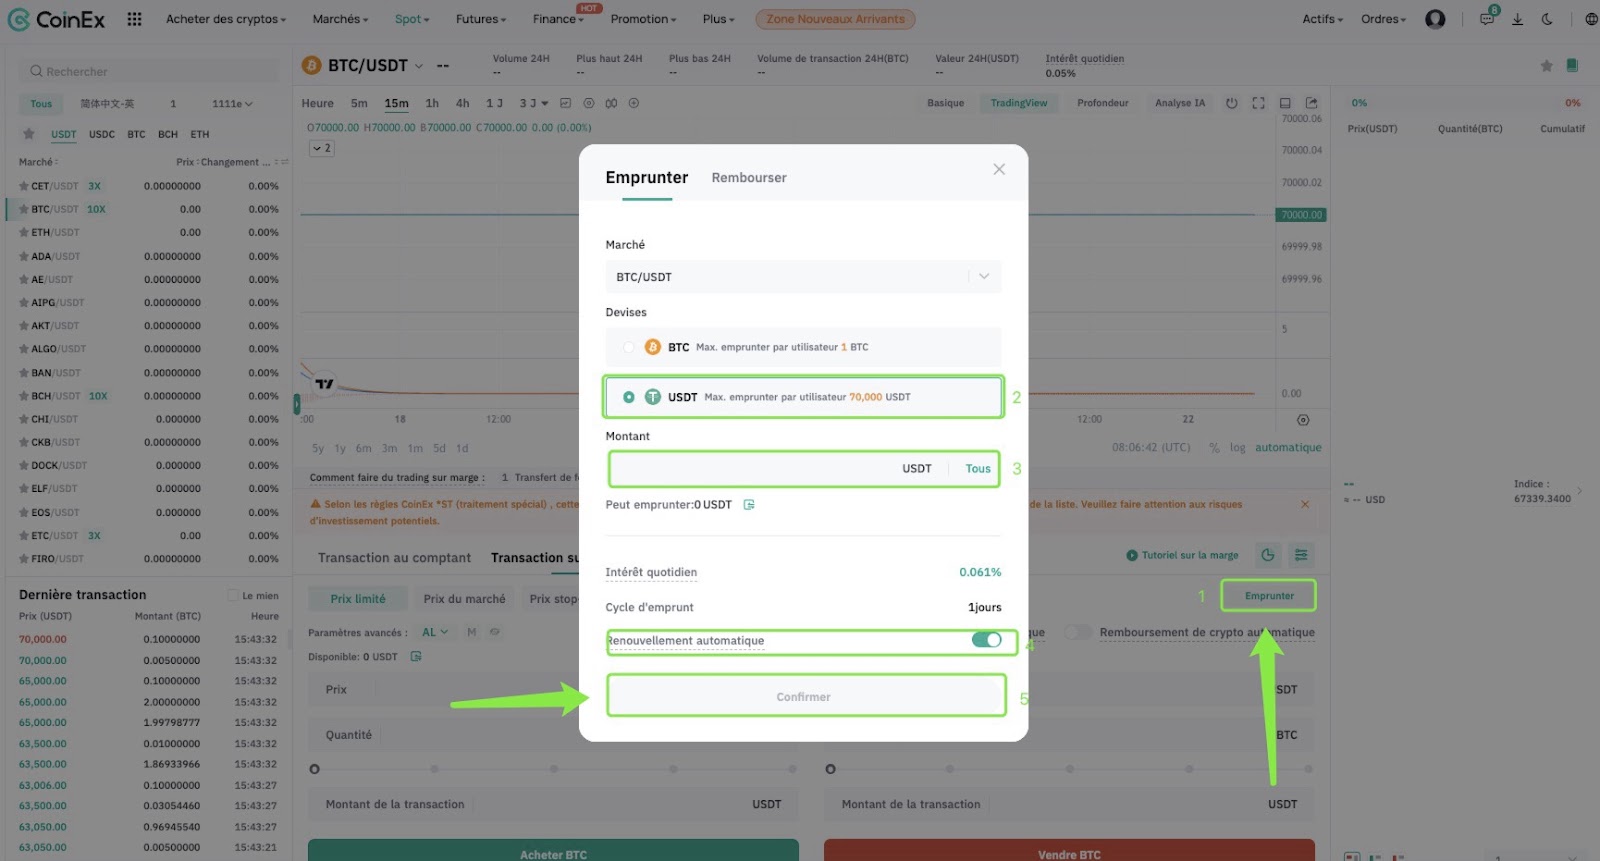Click the transfer icon beside Disponible 0 USDT

pyautogui.click(x=416, y=657)
